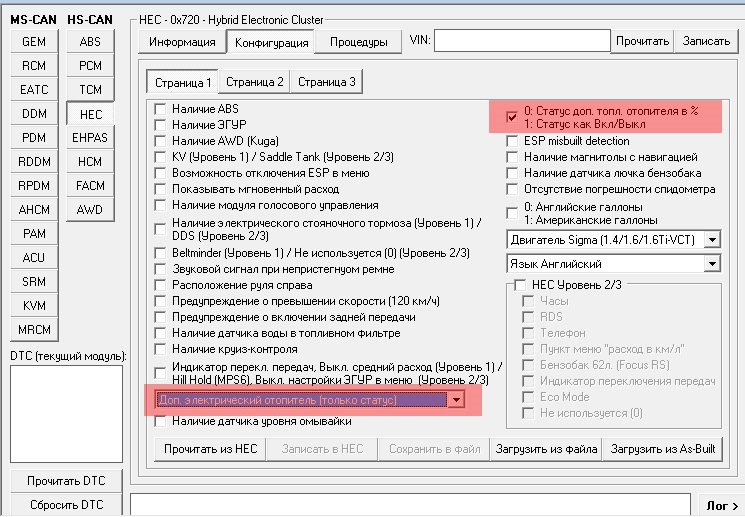The width and height of the screenshot is (745, 517).
Task: Open Страница 3 tab
Action: pos(326,82)
